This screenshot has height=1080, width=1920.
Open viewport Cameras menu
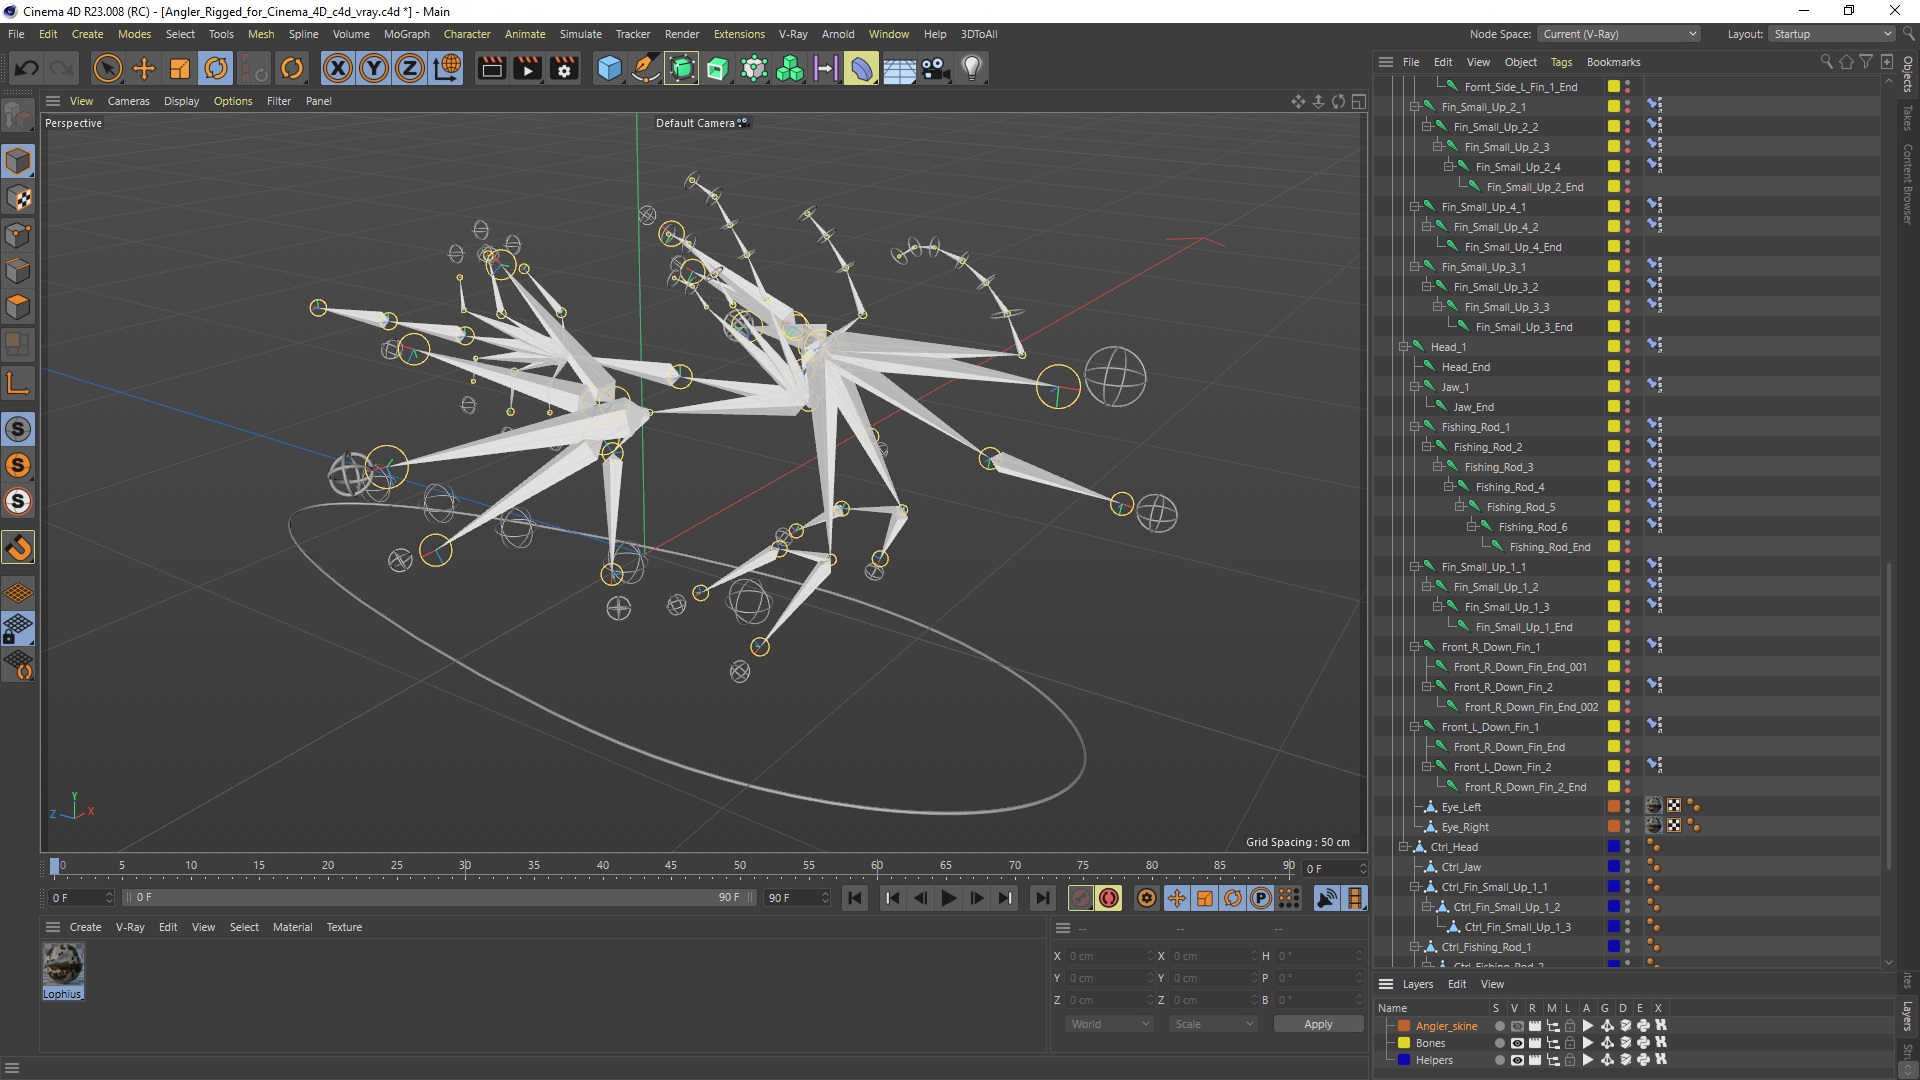click(x=128, y=101)
